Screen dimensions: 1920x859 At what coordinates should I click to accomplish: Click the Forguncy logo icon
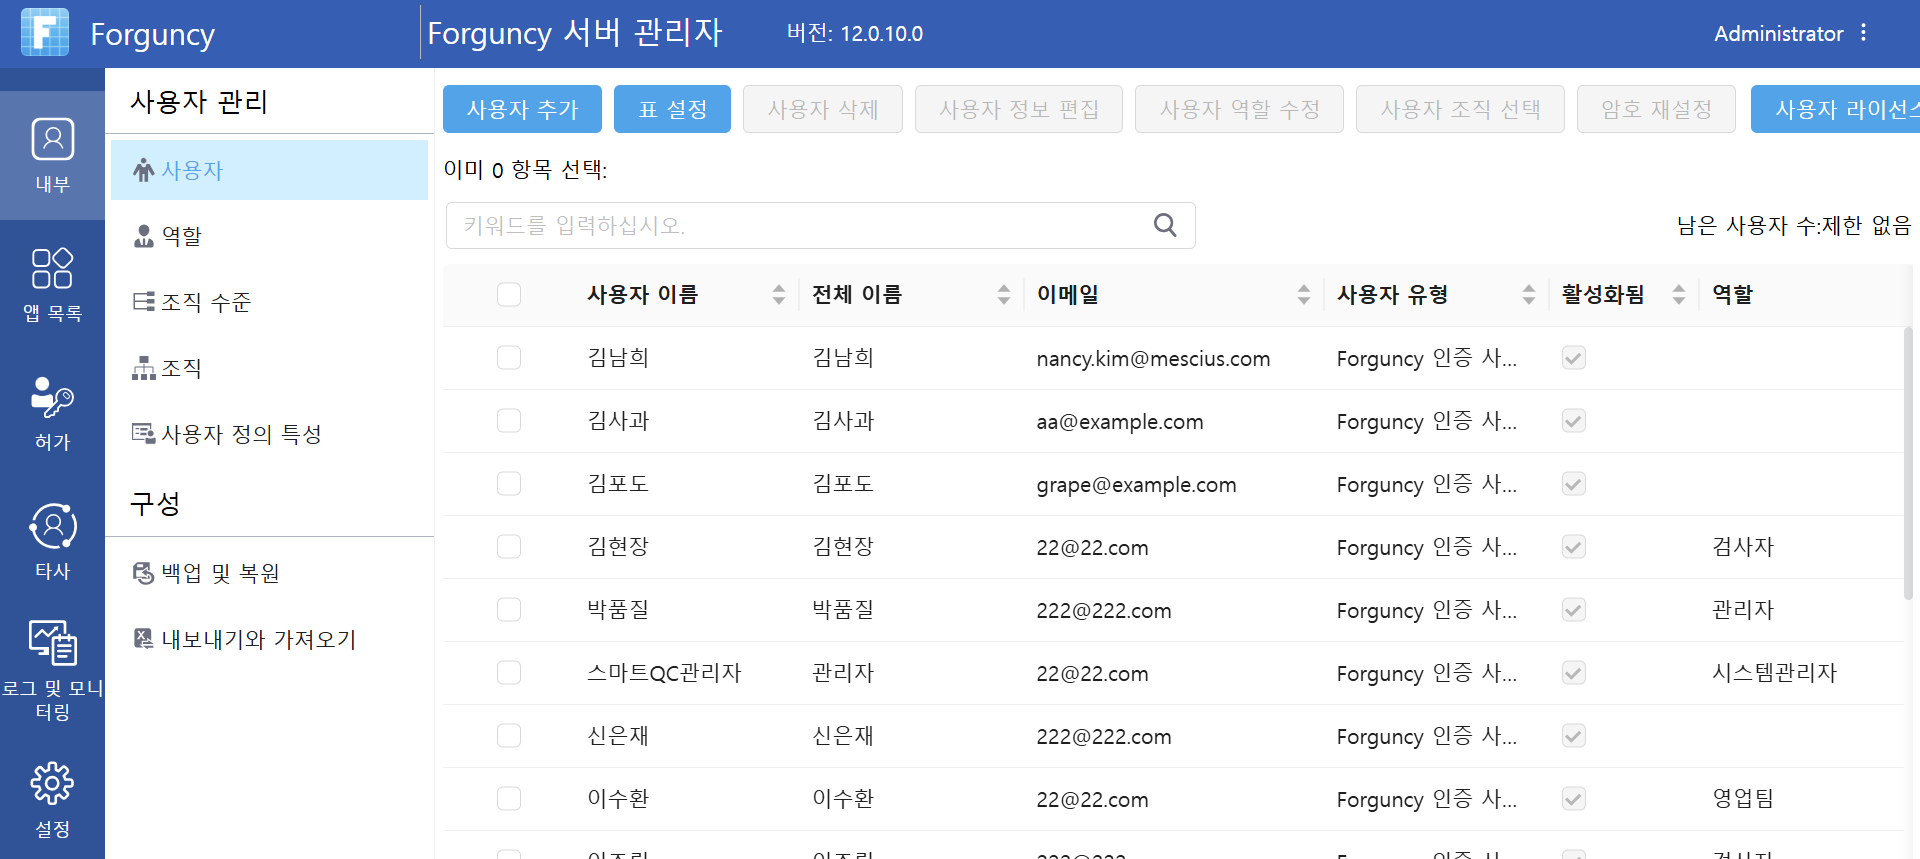coord(45,32)
